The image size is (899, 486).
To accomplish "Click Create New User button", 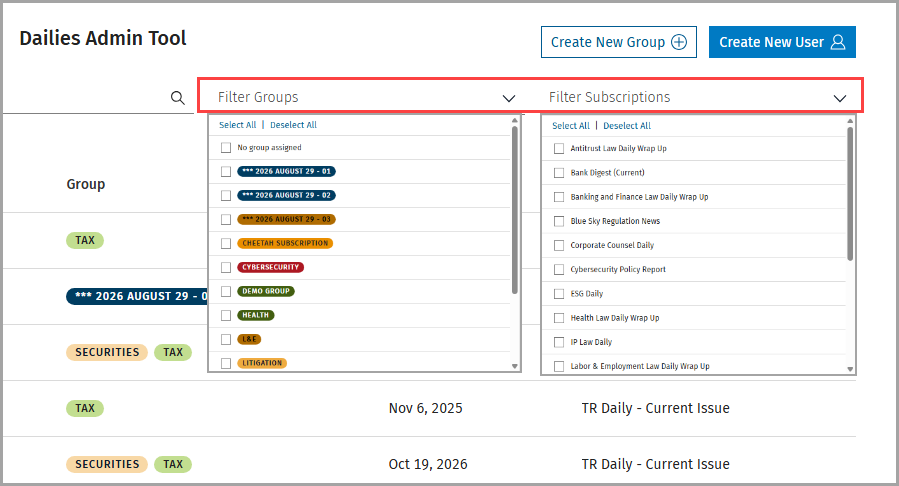I will point(782,42).
